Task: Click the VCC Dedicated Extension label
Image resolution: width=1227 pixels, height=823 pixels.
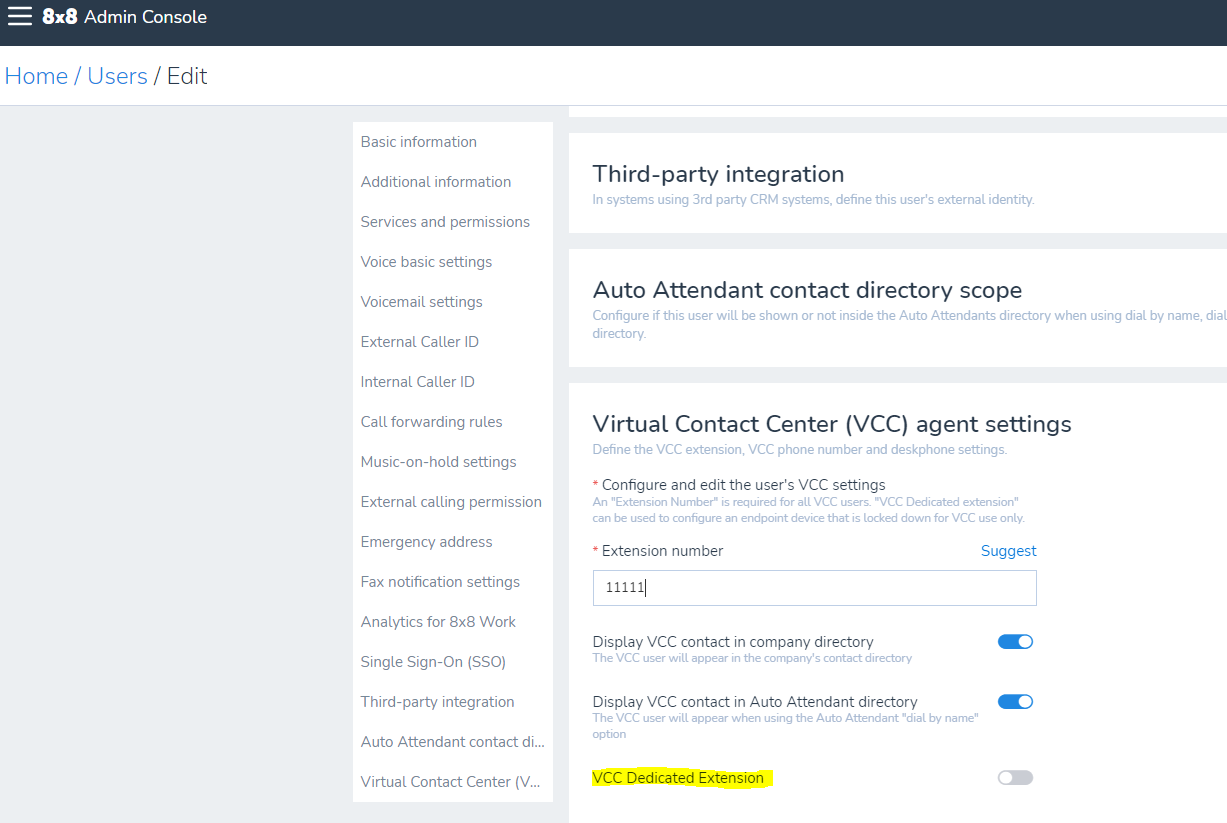Action: point(678,778)
